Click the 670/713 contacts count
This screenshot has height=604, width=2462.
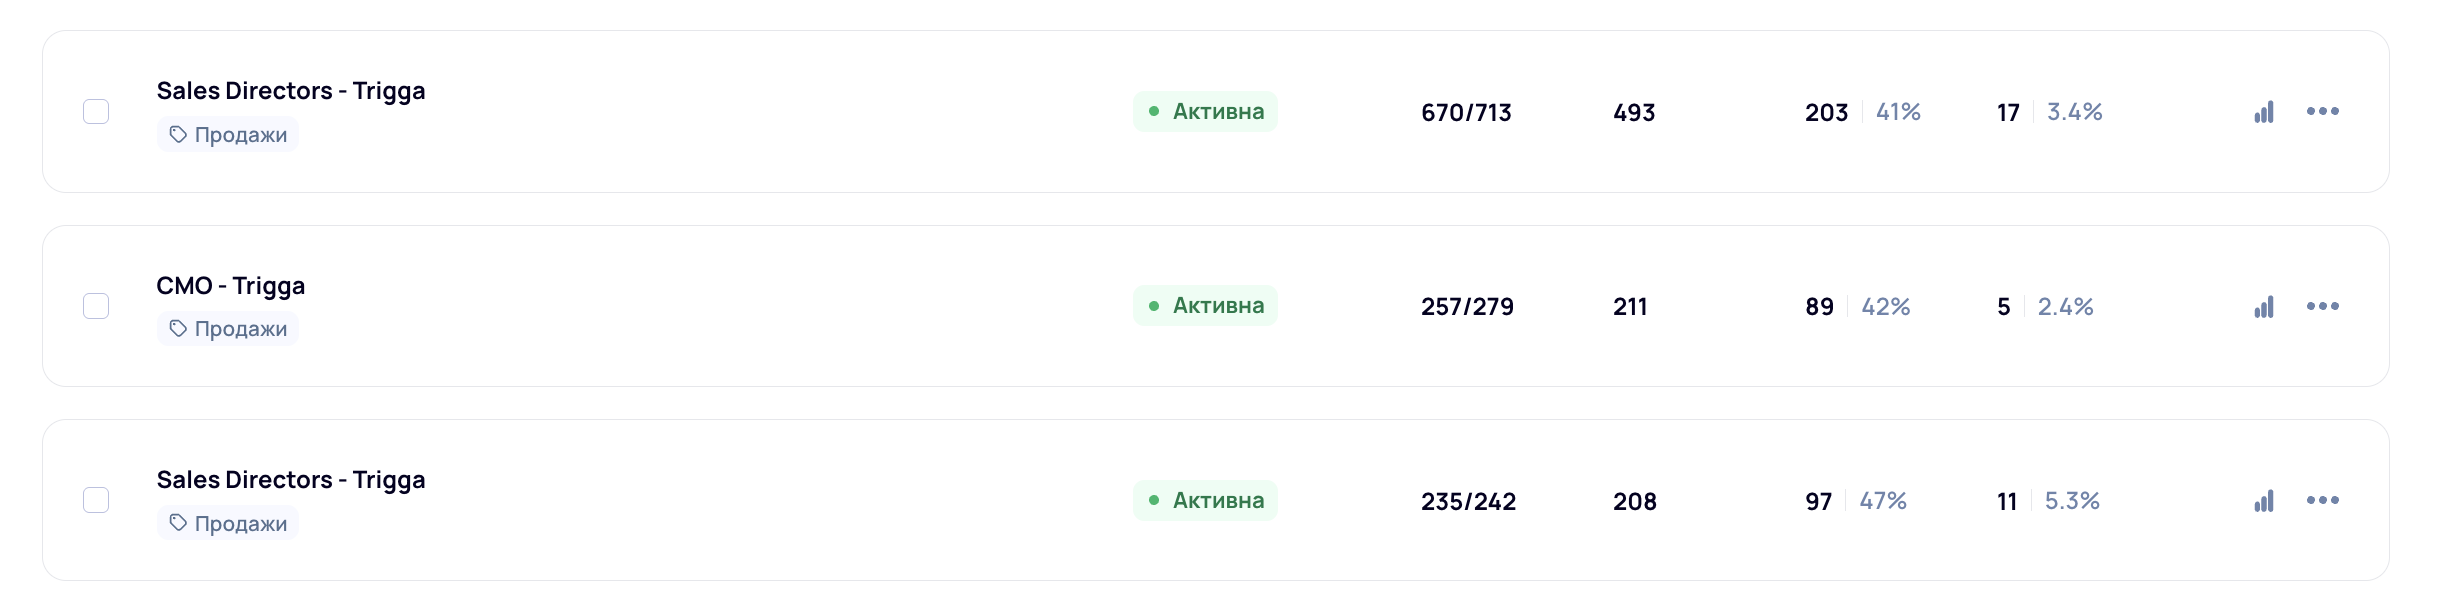pyautogui.click(x=1466, y=113)
